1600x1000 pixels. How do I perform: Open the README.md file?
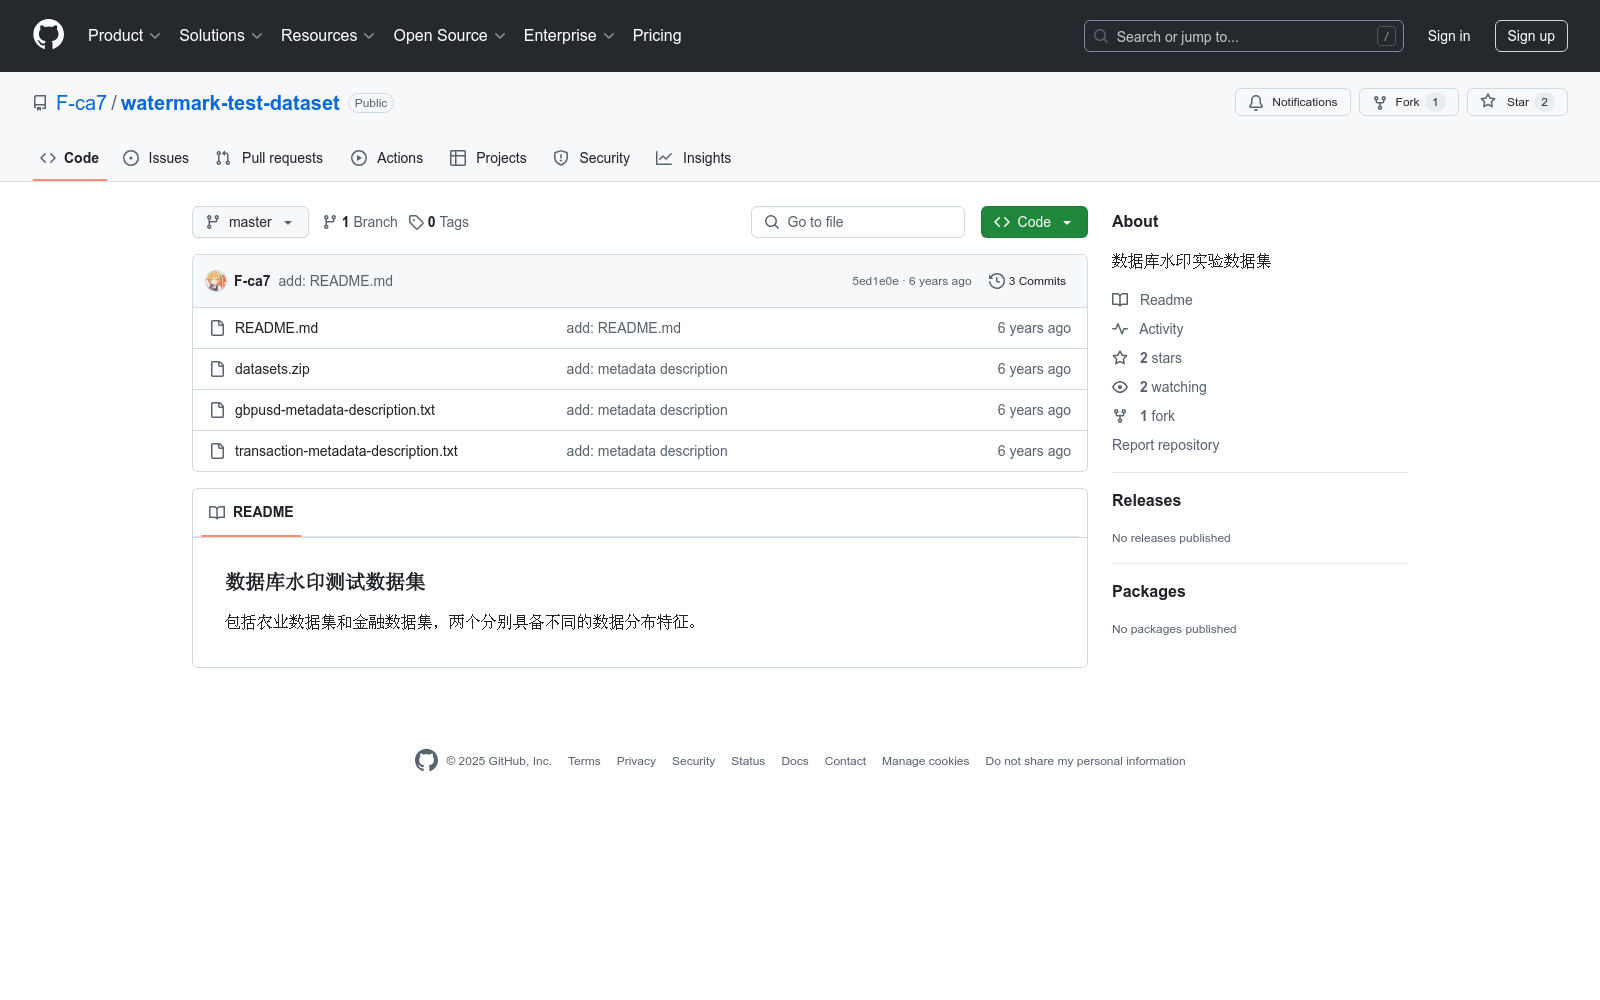pyautogui.click(x=276, y=328)
